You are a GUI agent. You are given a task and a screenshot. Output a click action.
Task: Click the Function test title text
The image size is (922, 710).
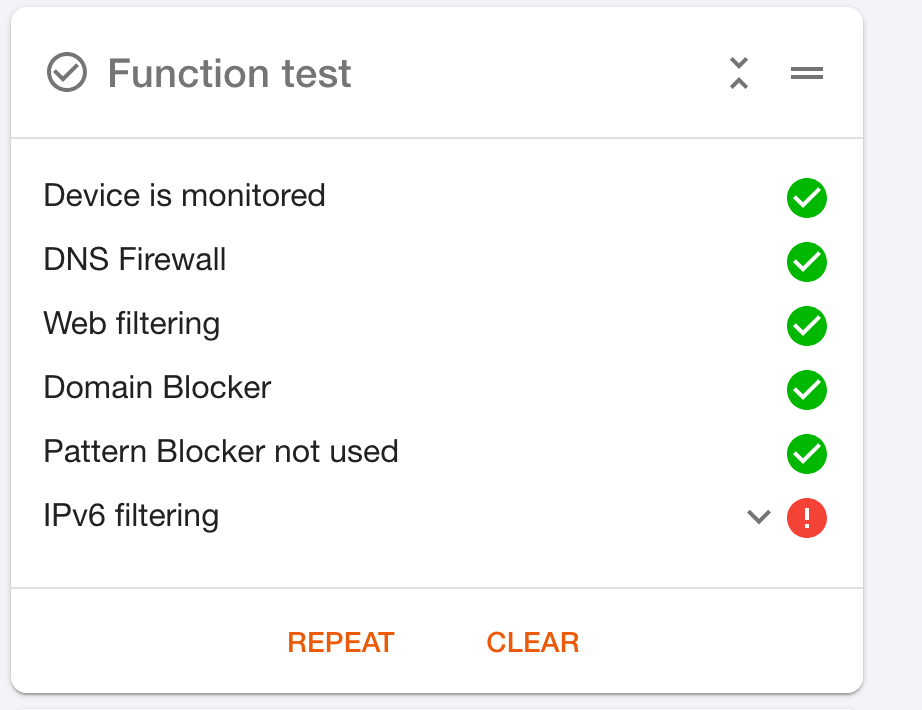[229, 74]
